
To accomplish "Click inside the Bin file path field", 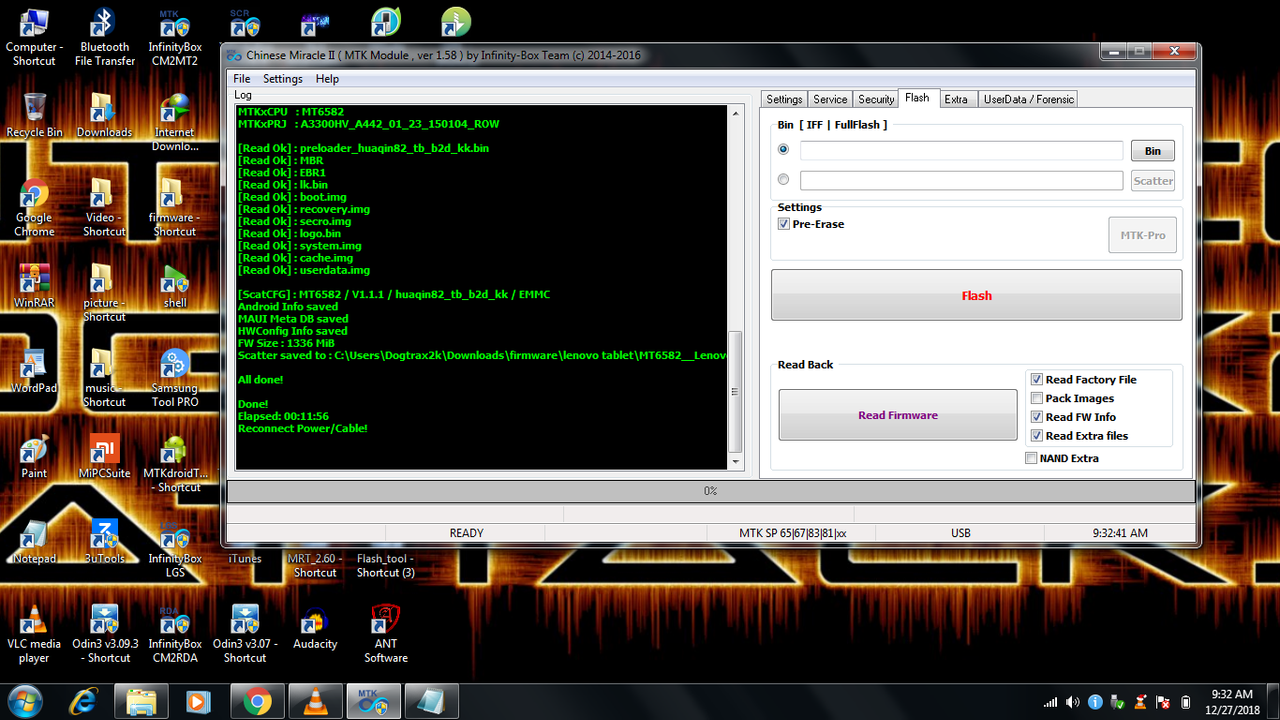I will (960, 150).
